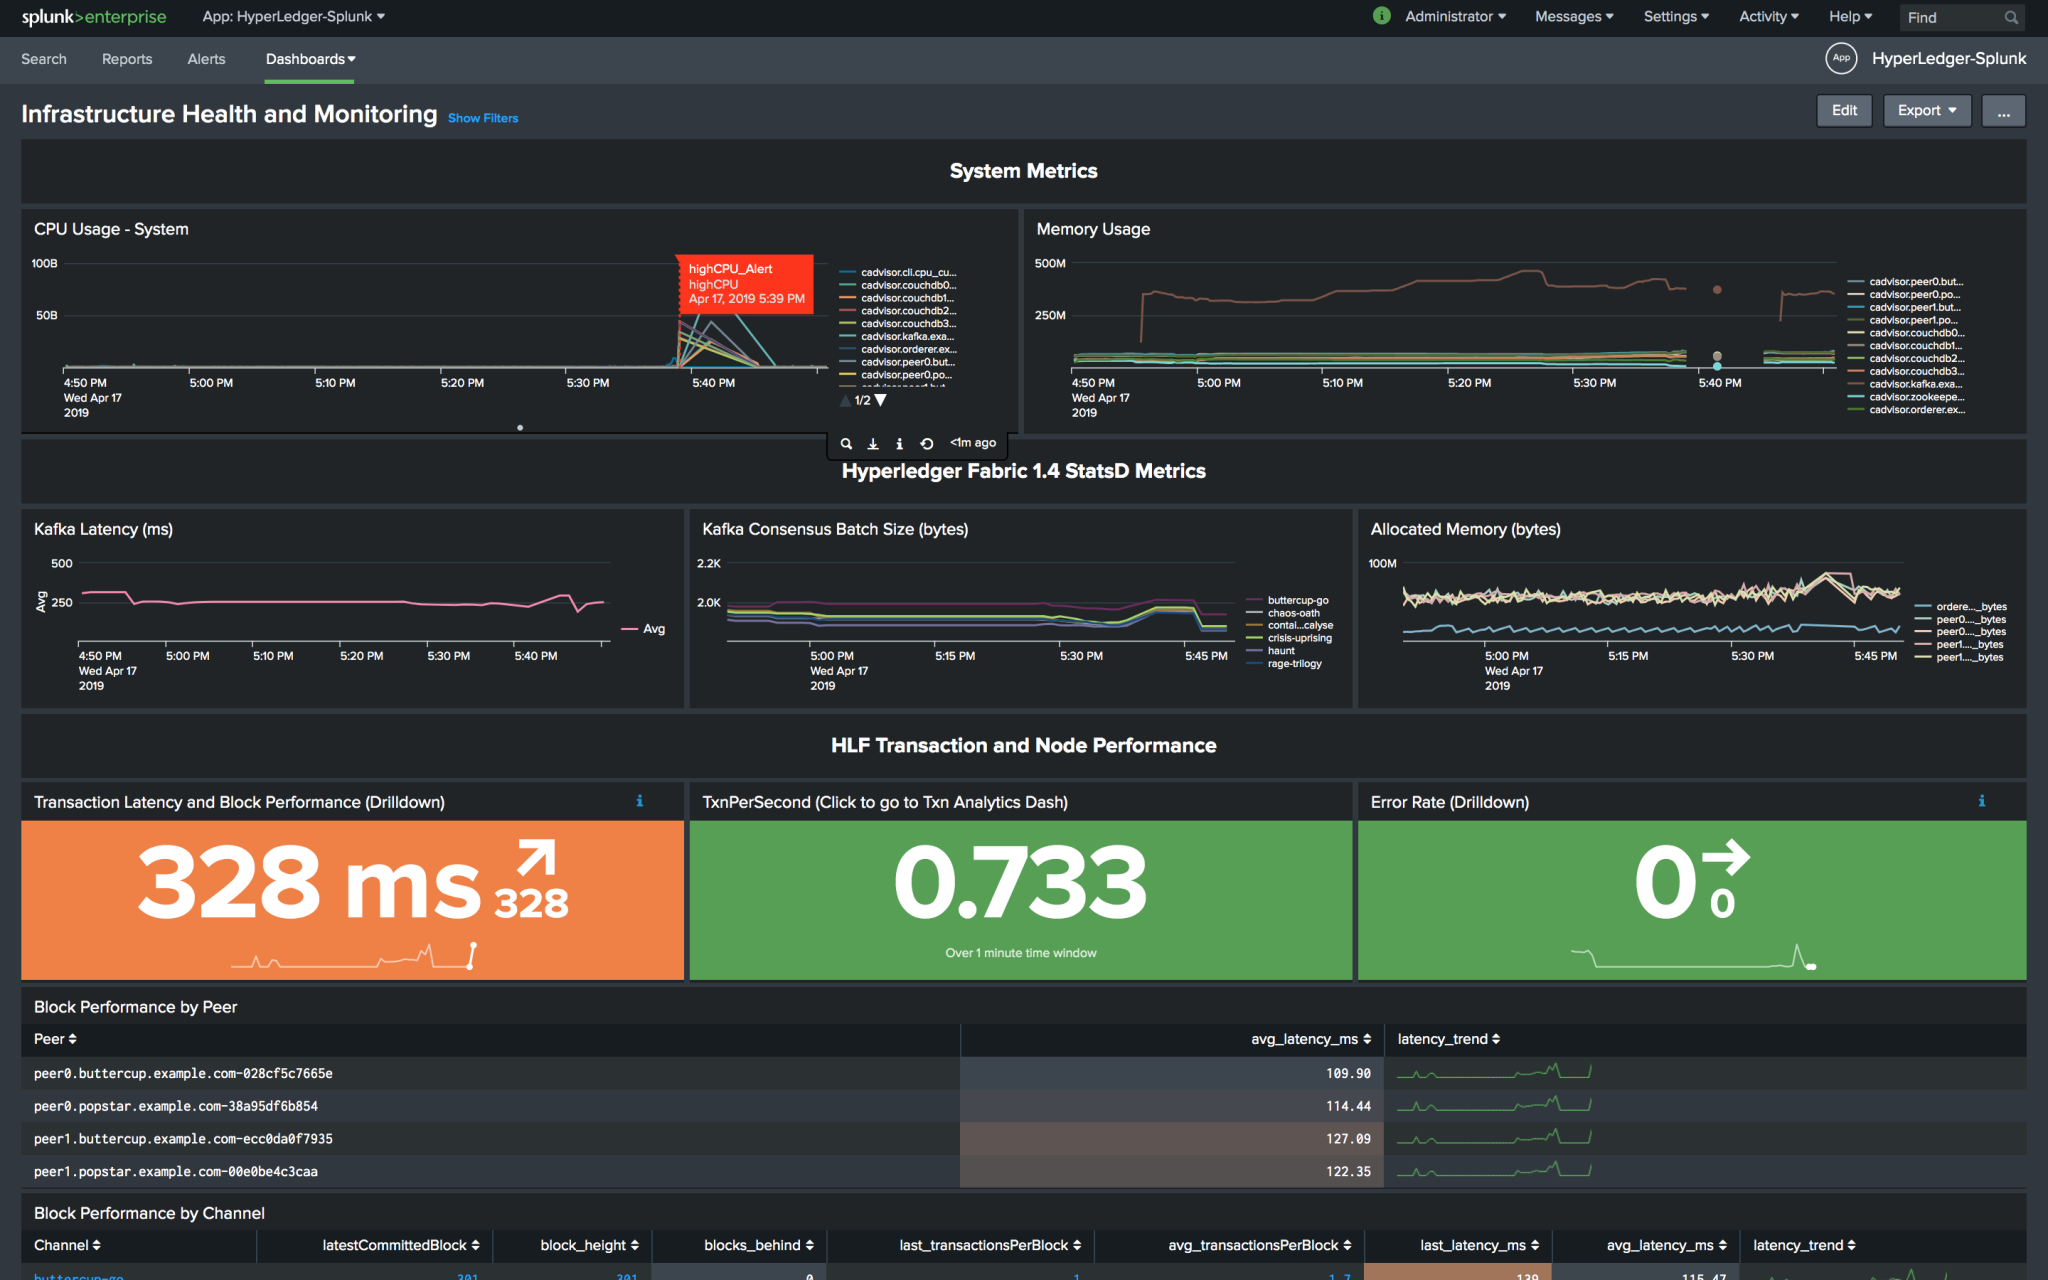Open the Export dropdown

[x=1926, y=110]
